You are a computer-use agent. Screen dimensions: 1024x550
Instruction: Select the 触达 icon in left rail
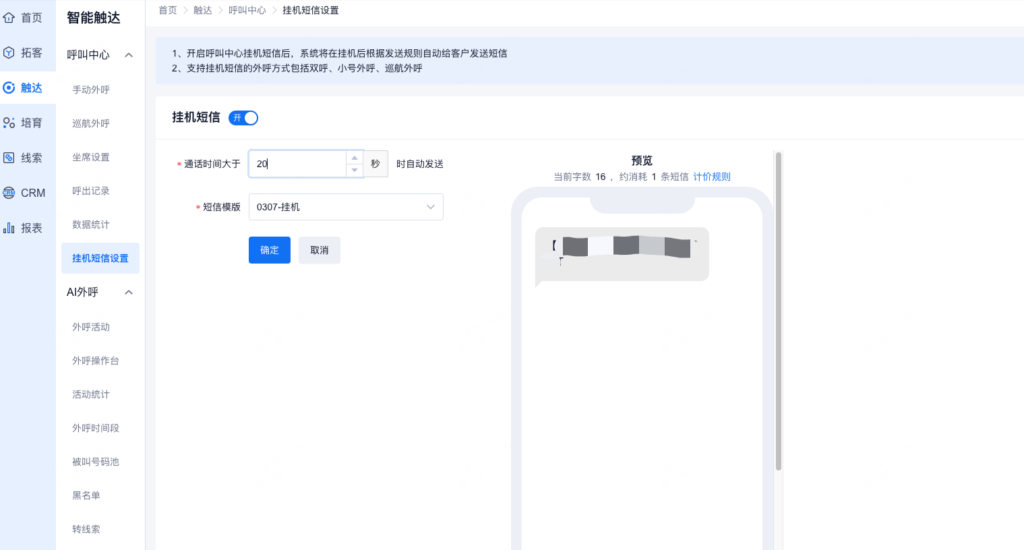(x=9, y=88)
